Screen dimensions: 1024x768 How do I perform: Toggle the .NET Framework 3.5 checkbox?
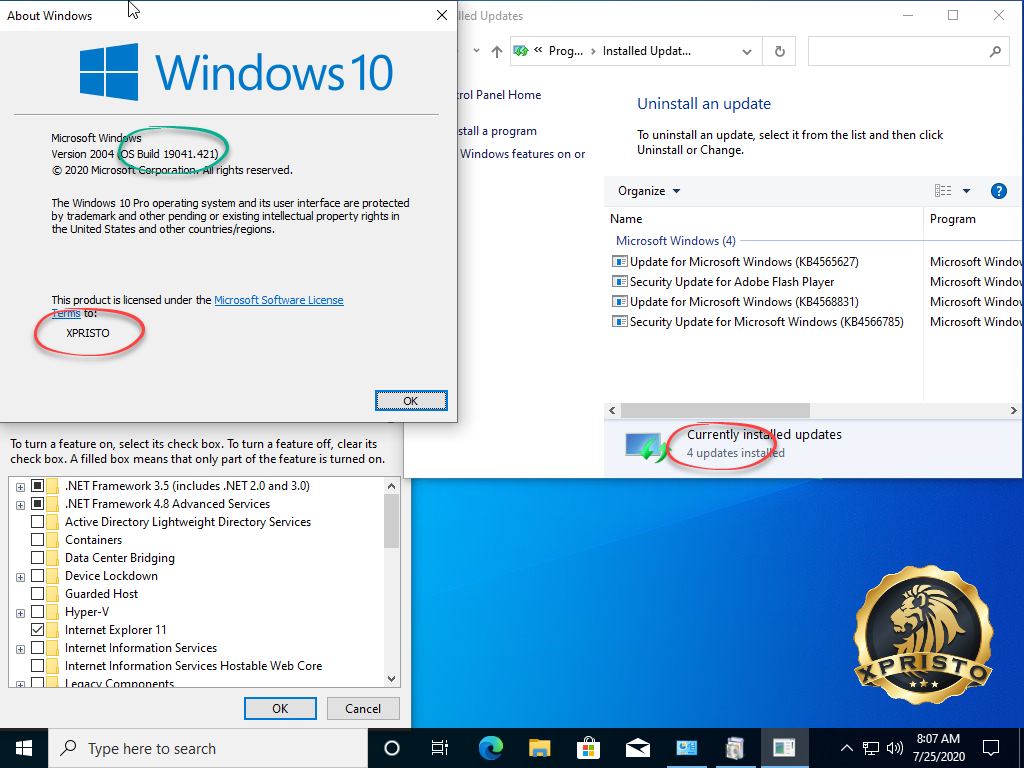37,486
